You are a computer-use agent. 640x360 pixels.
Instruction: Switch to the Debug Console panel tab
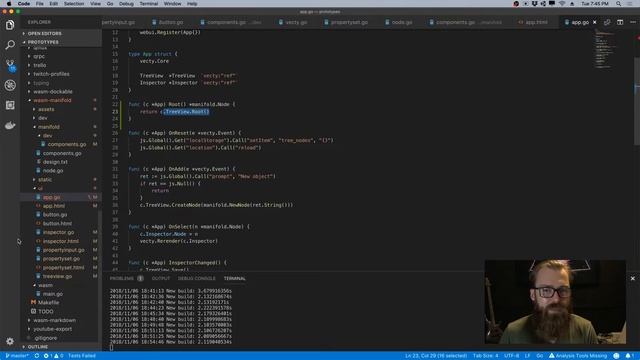196,278
